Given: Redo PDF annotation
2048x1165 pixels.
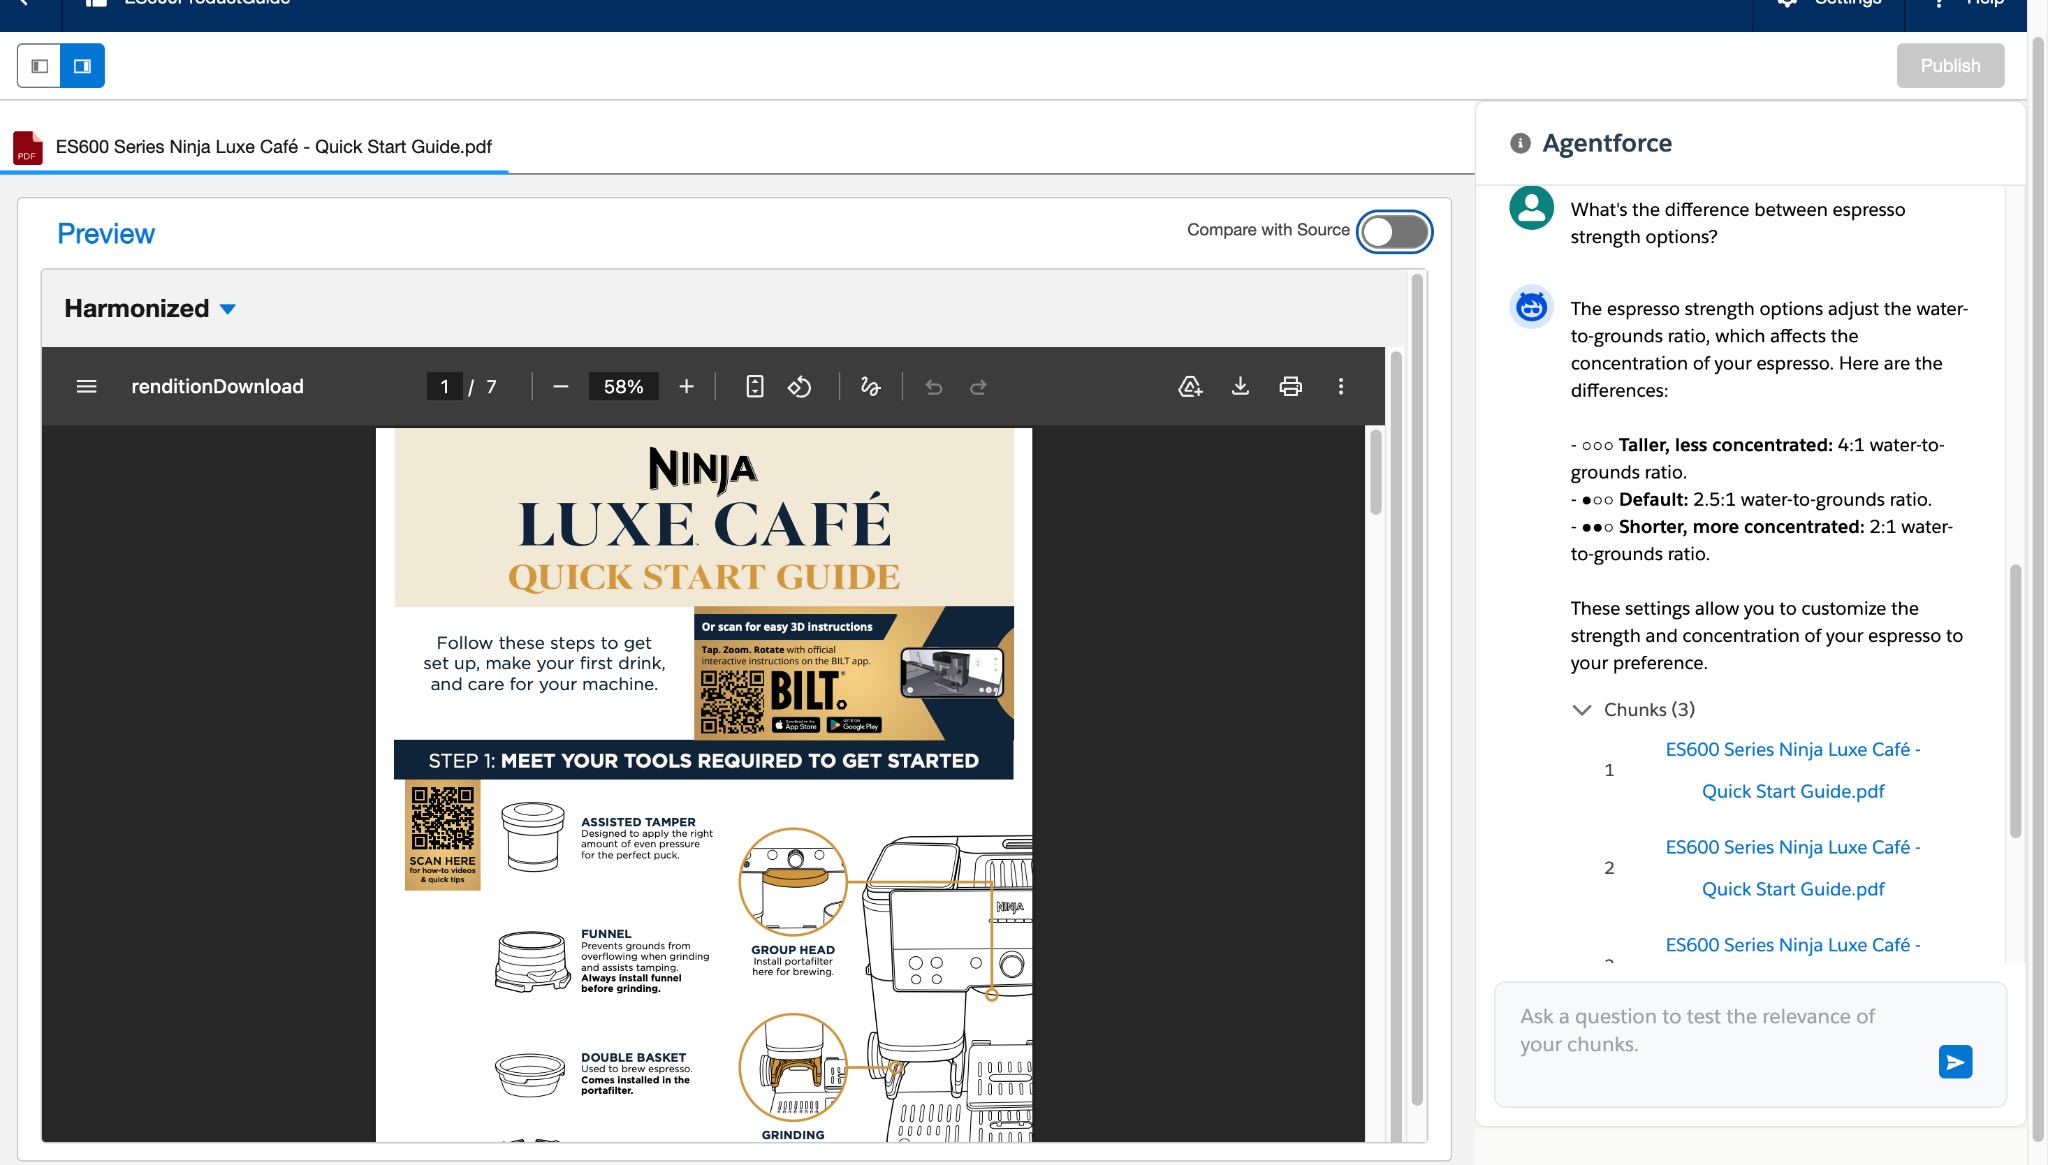Looking at the screenshot, I should tap(978, 386).
